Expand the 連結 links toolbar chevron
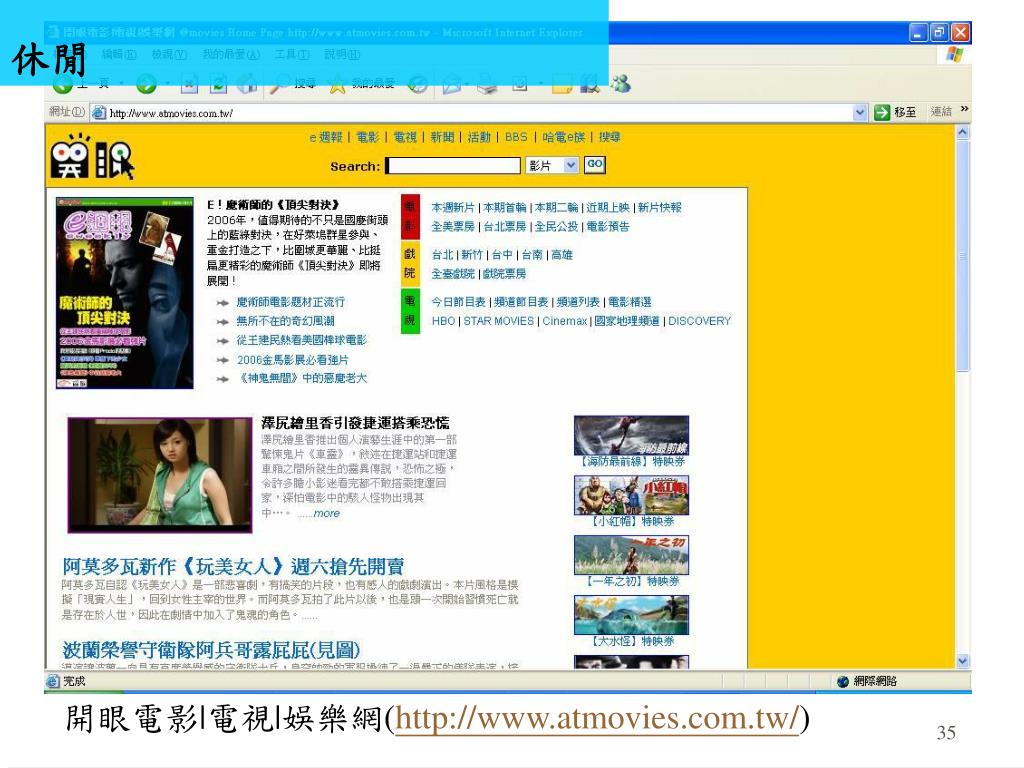The height and width of the screenshot is (768, 1024). [x=964, y=109]
